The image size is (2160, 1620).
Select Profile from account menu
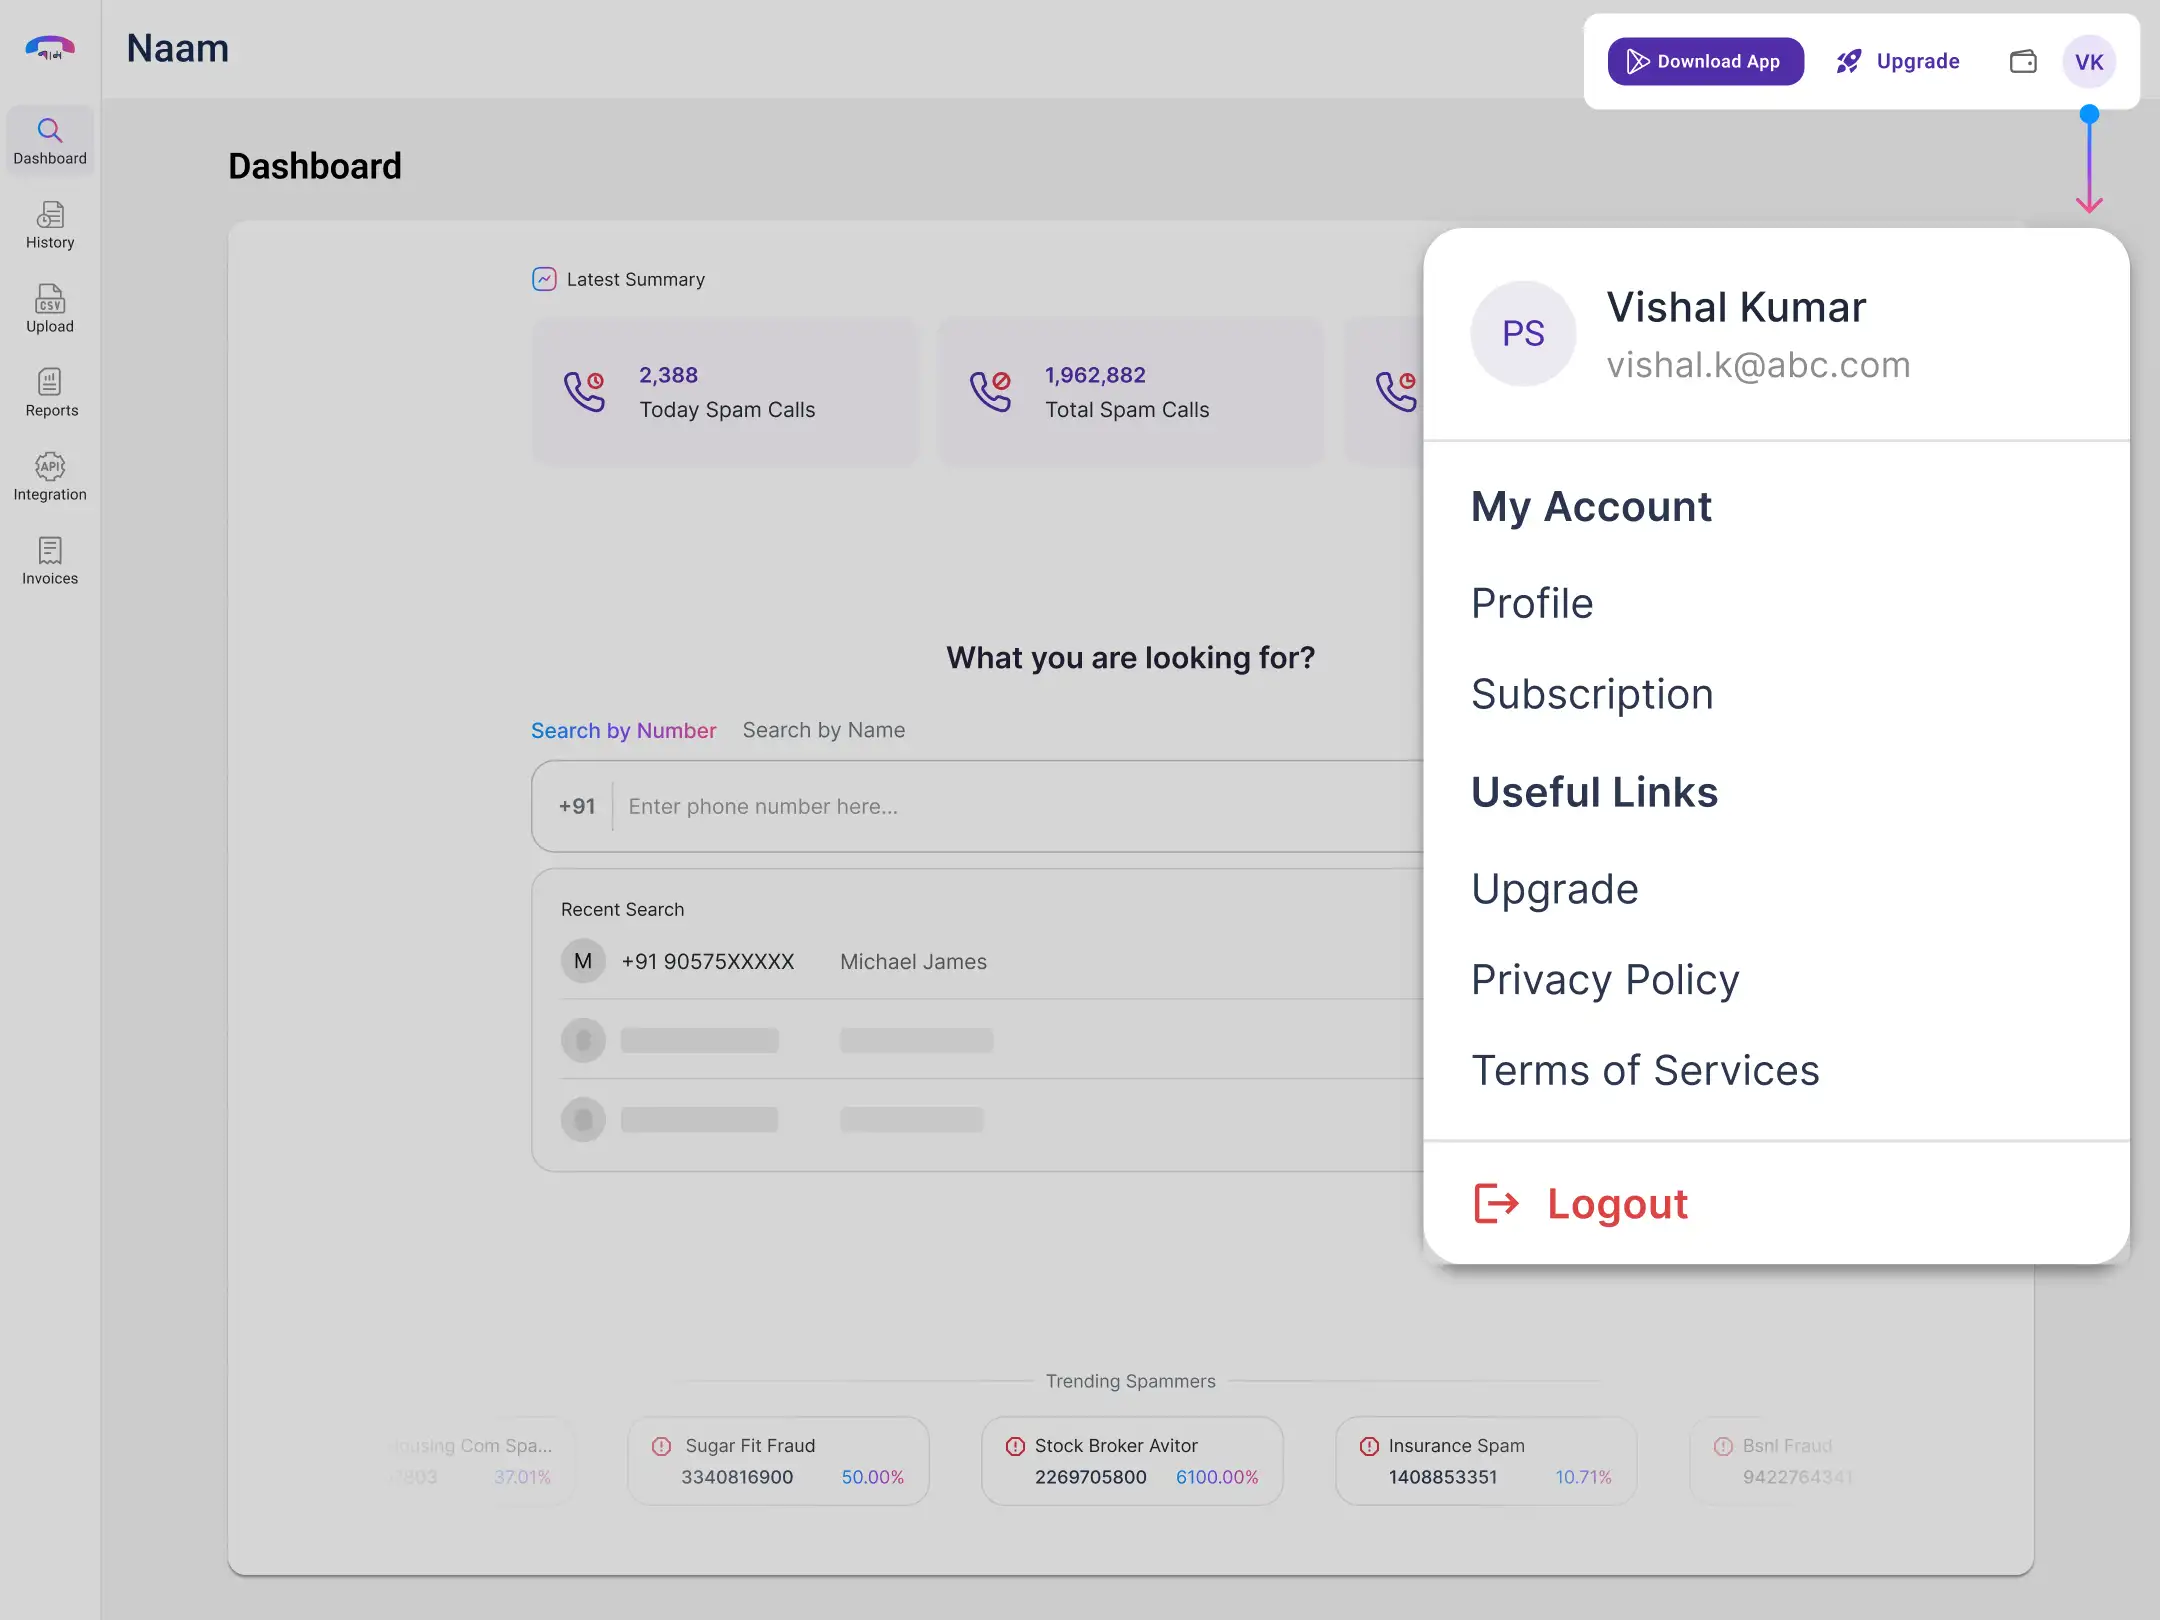1532,604
